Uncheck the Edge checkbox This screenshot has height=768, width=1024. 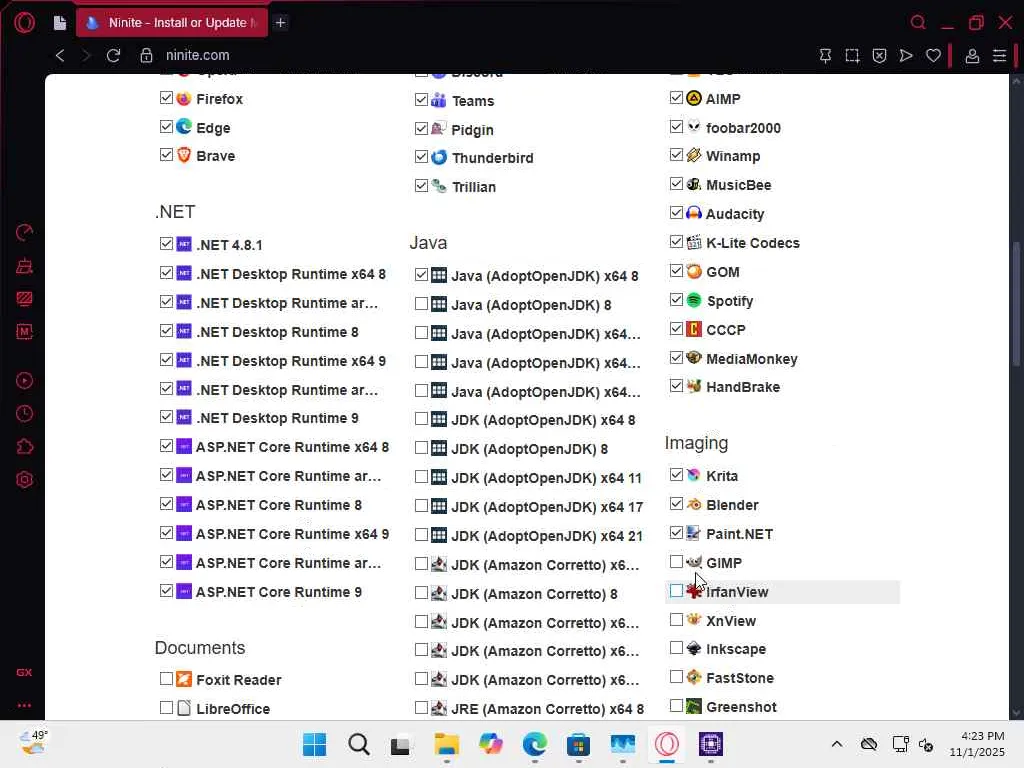coord(166,126)
